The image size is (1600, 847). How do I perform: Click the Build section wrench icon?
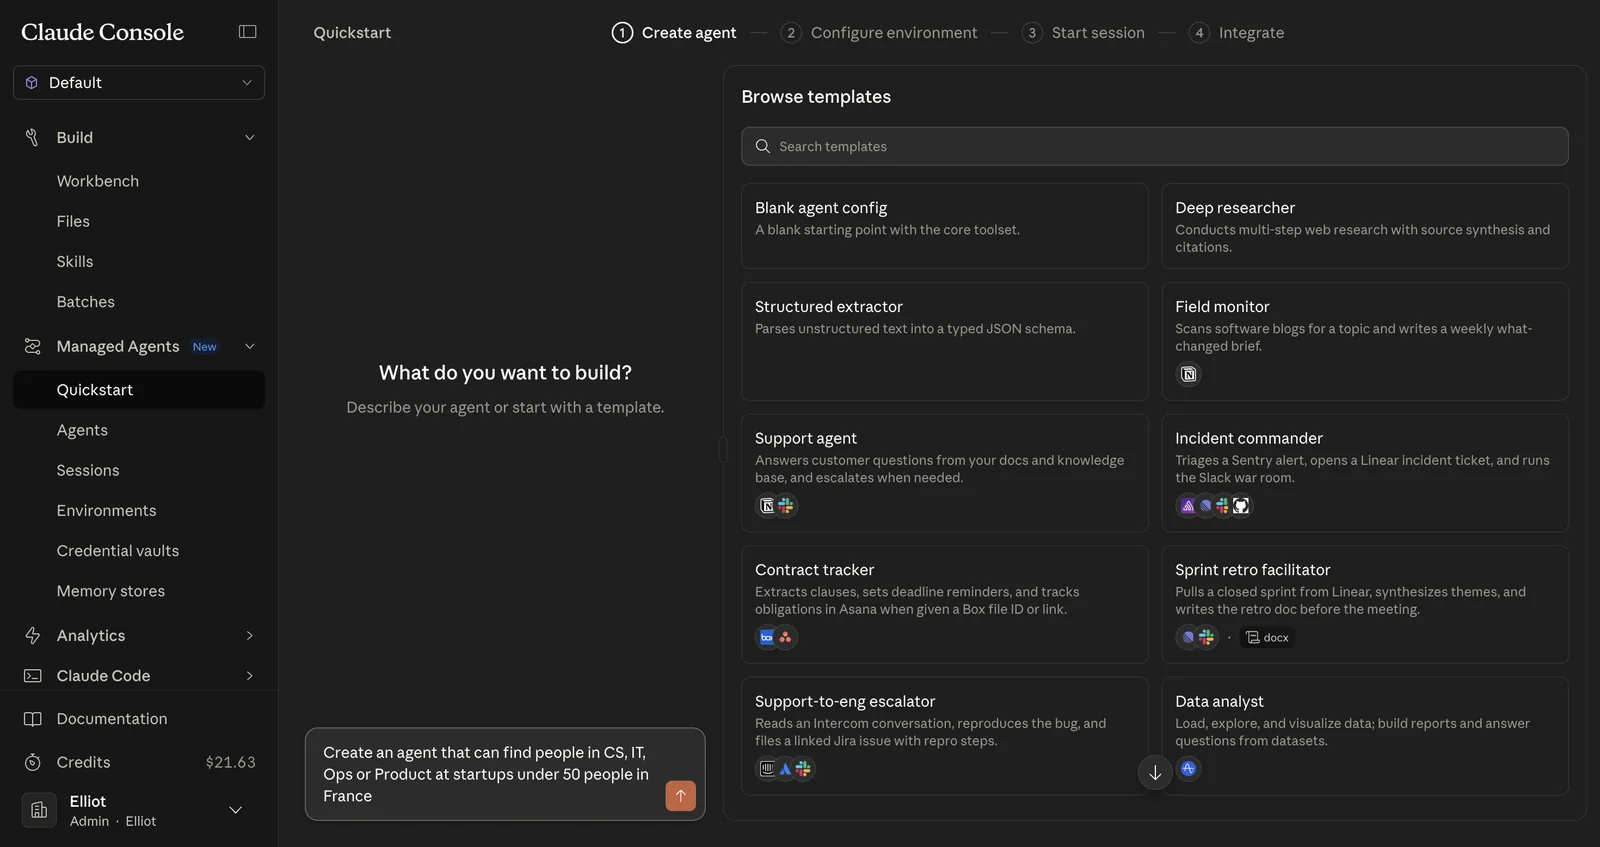pyautogui.click(x=32, y=137)
